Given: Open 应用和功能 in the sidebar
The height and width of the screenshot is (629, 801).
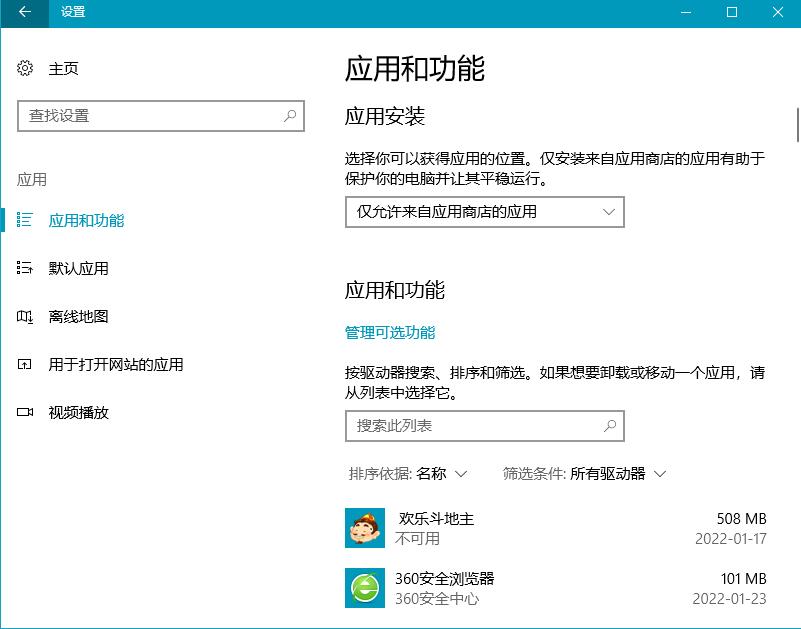Looking at the screenshot, I should pos(86,220).
